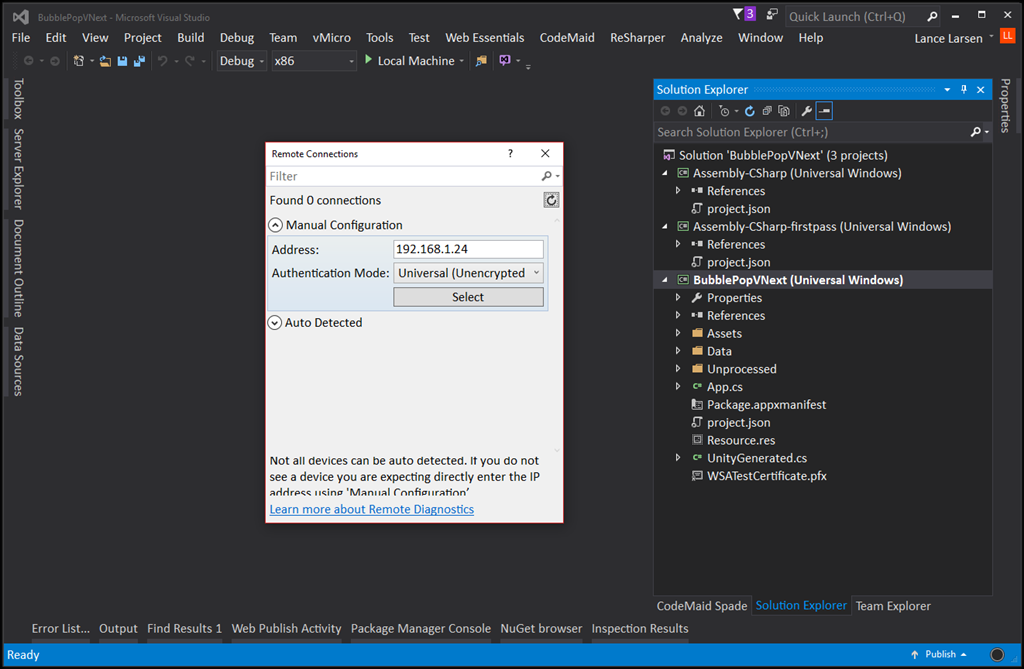Expand the Assets folder node
Screen dimensions: 1024x669
pyautogui.click(x=678, y=333)
